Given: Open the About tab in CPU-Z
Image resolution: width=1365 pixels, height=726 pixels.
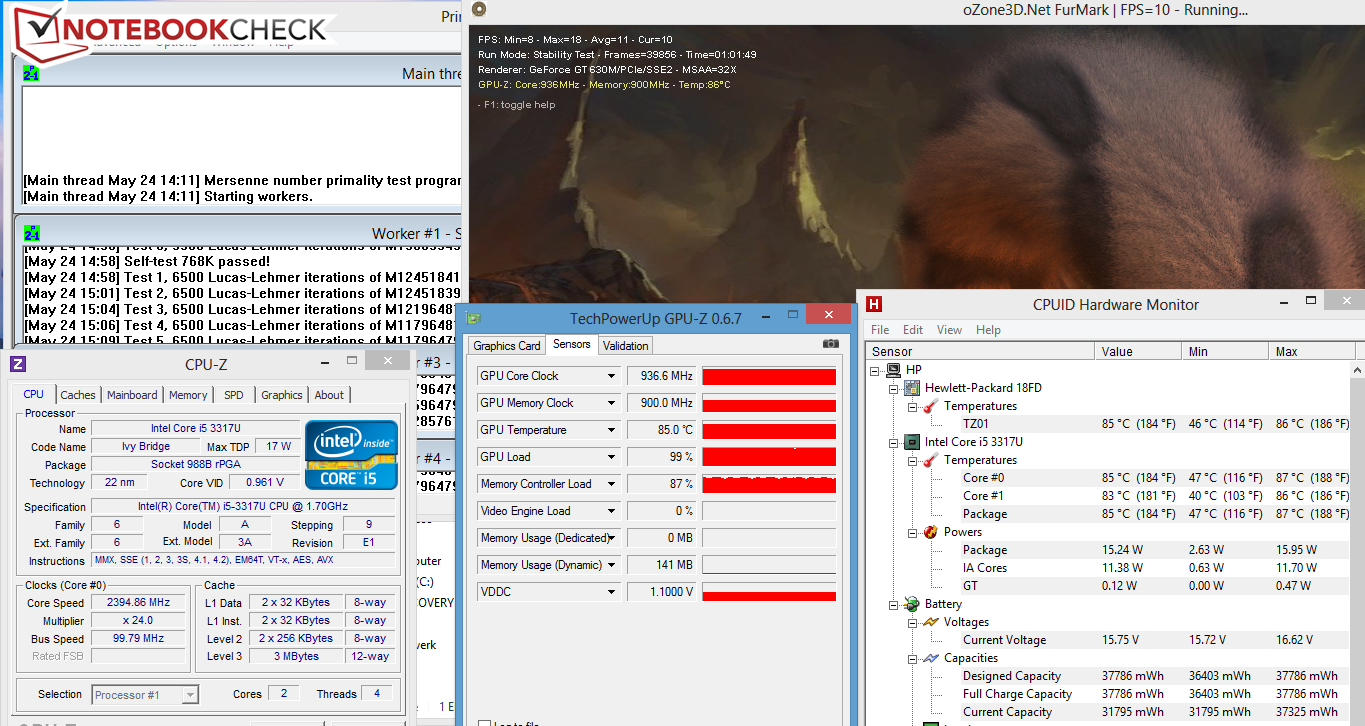Looking at the screenshot, I should (329, 395).
